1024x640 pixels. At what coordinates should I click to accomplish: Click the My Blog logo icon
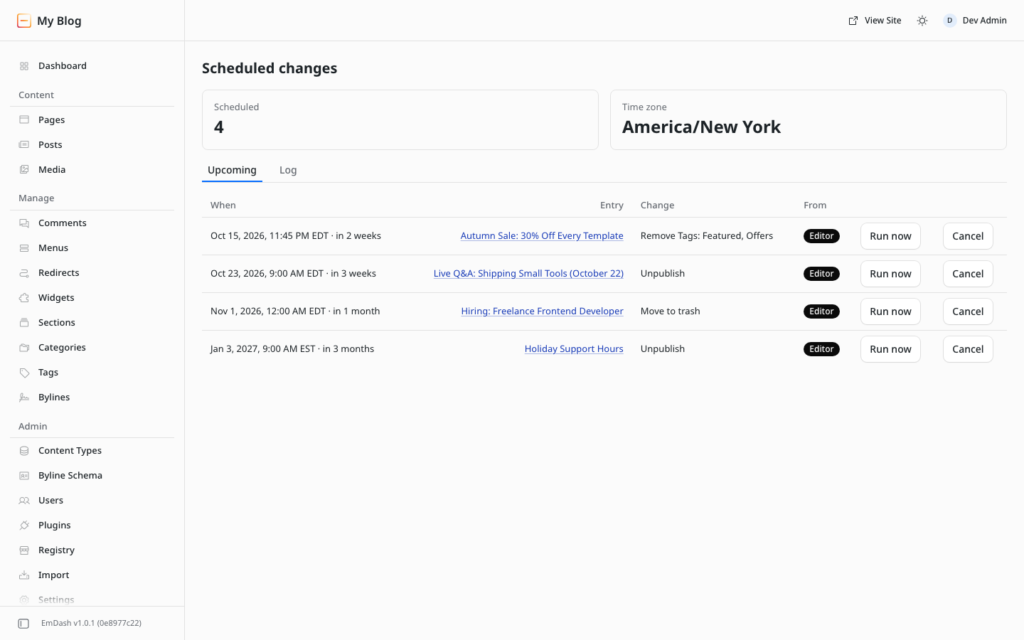click(x=24, y=21)
